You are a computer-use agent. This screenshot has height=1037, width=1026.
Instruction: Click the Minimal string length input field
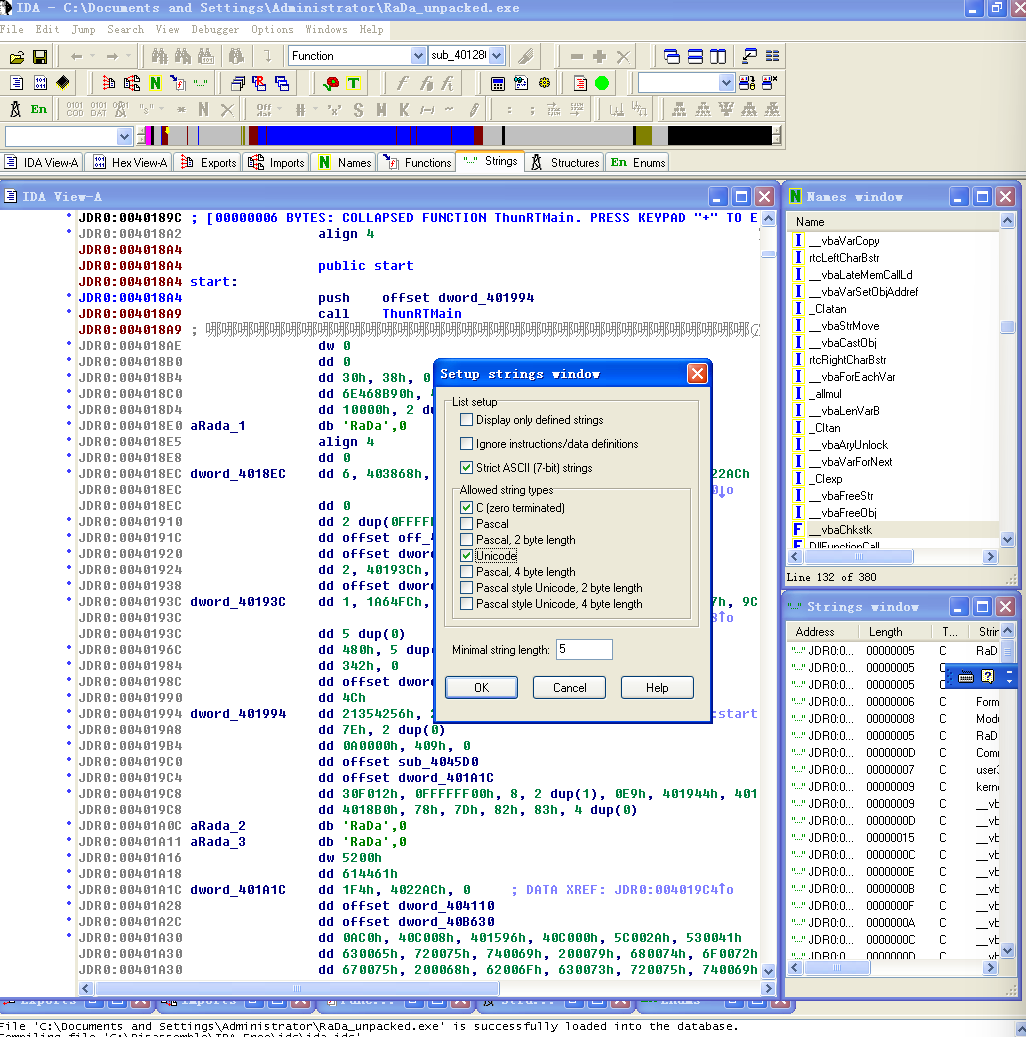(x=584, y=649)
